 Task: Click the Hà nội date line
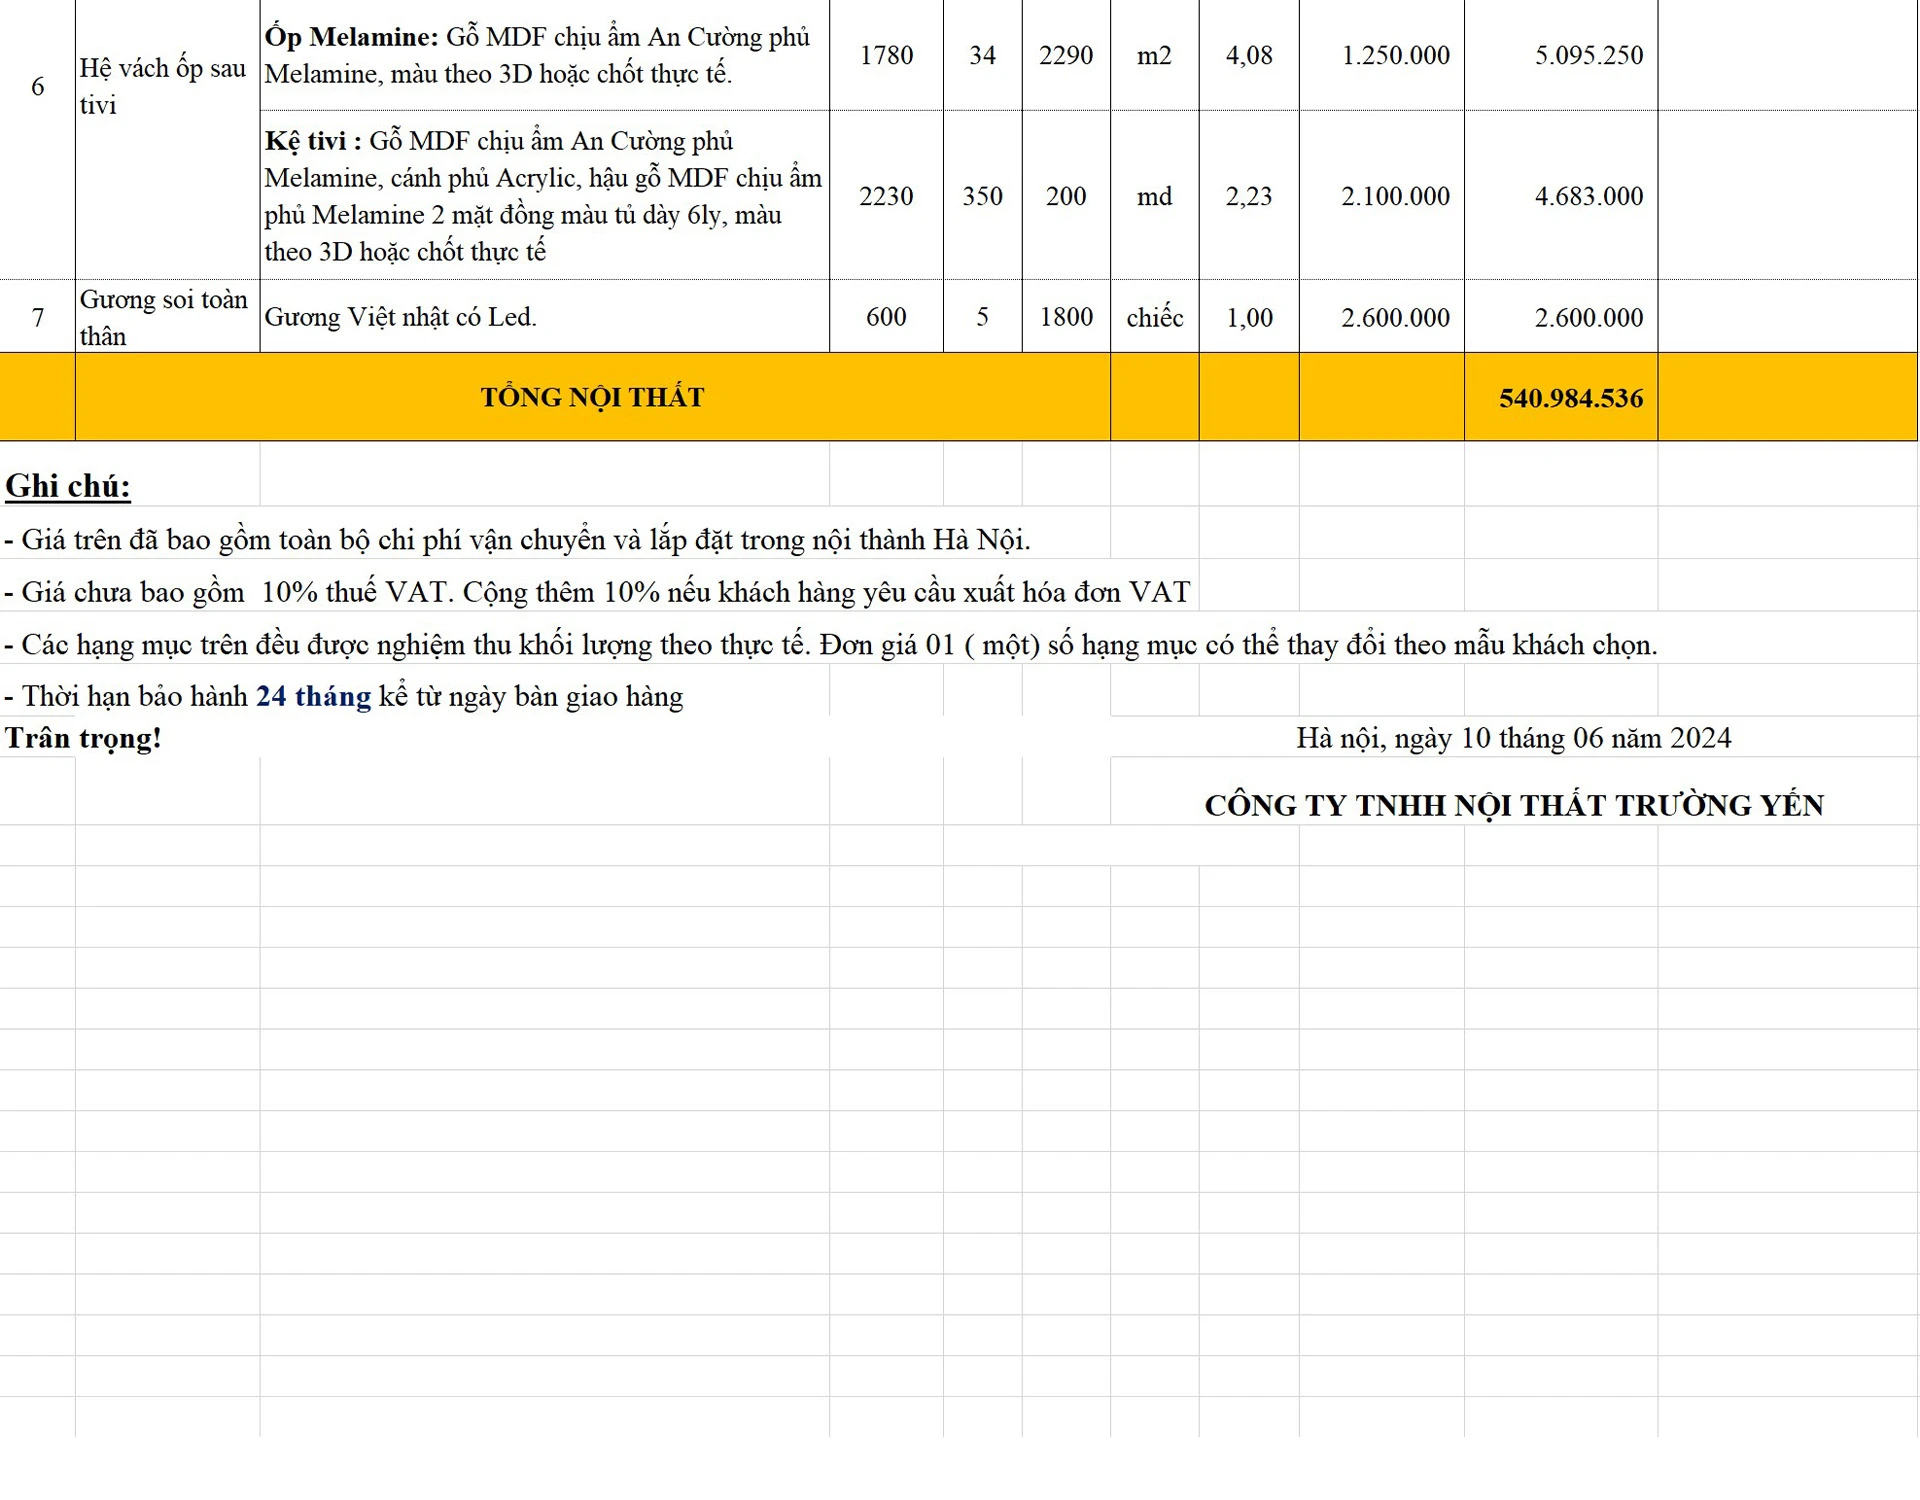[x=1513, y=738]
